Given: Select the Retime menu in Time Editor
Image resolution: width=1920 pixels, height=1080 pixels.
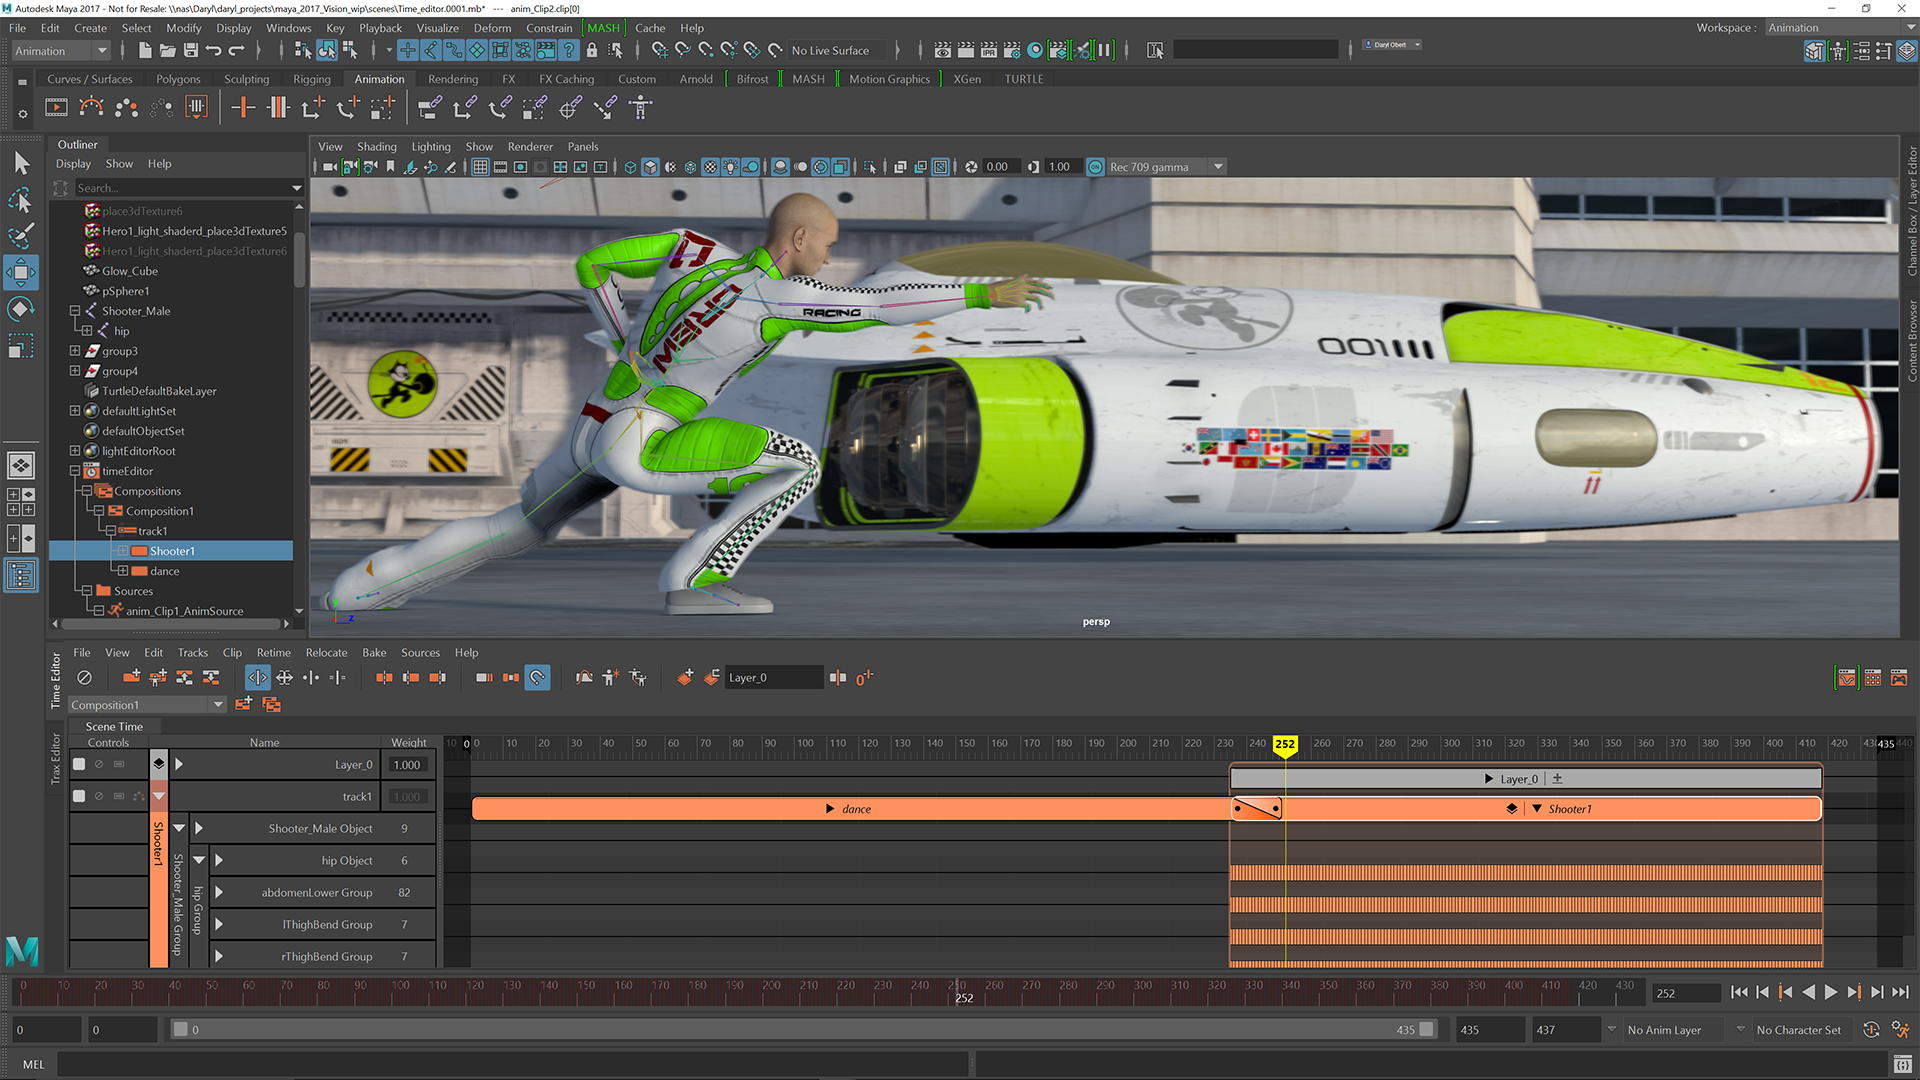Looking at the screenshot, I should click(x=272, y=651).
